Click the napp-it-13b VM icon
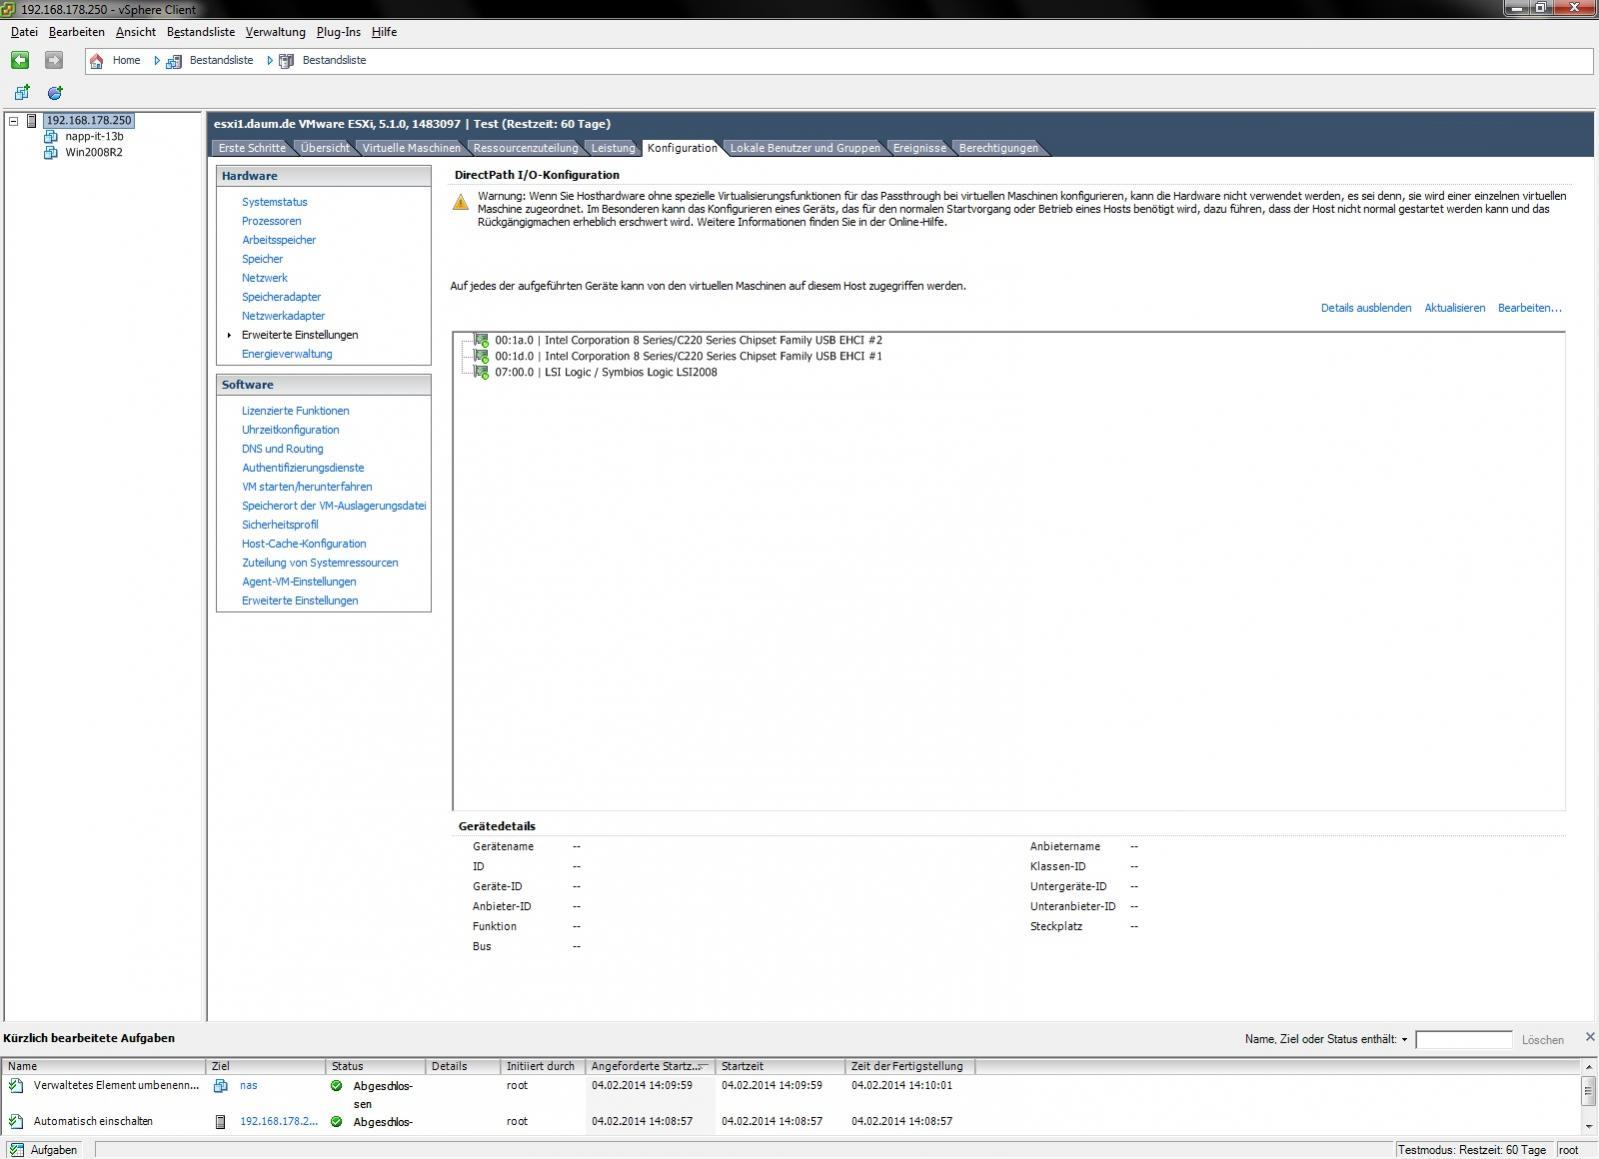 click(x=51, y=137)
